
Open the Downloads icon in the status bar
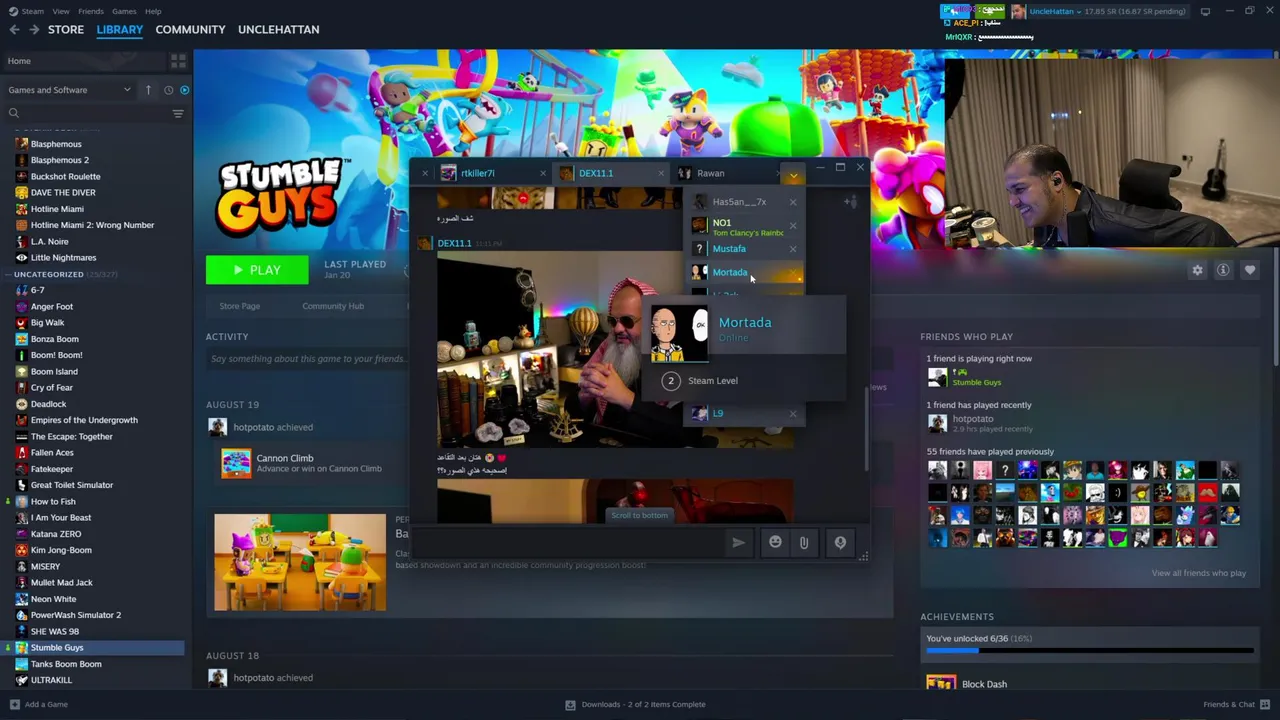pos(570,704)
